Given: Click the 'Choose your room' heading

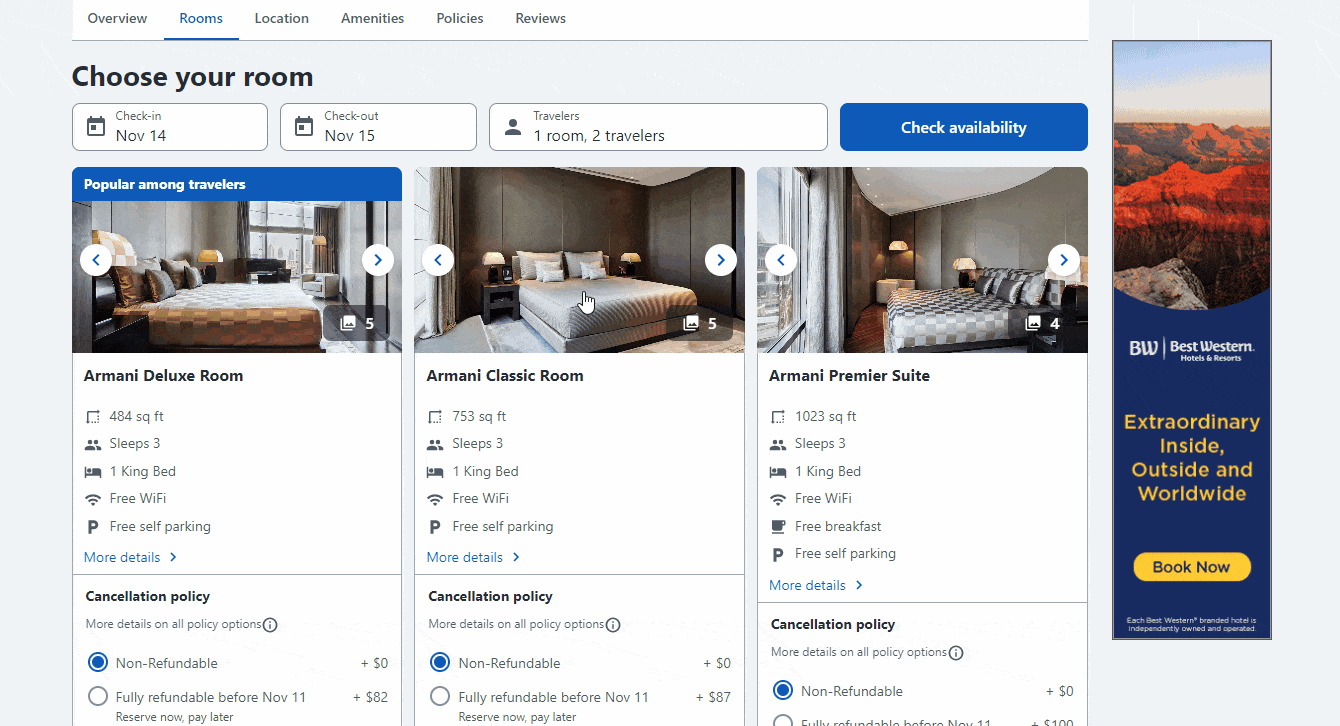Looking at the screenshot, I should tap(193, 77).
